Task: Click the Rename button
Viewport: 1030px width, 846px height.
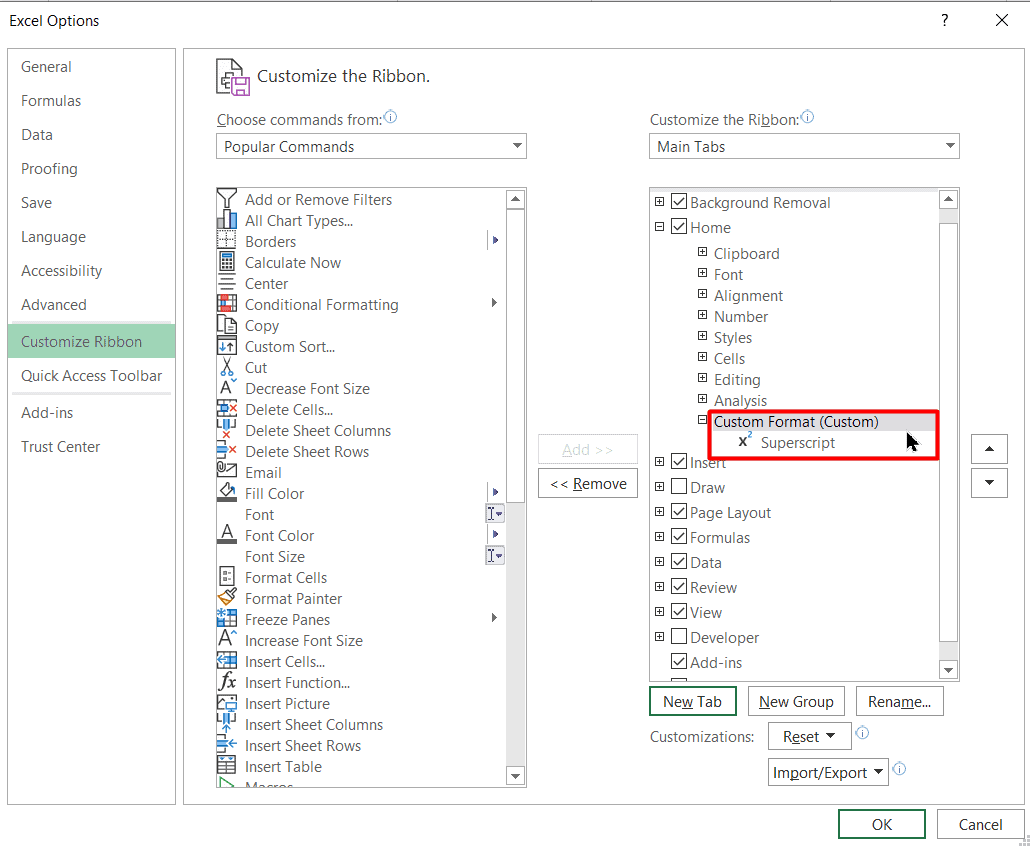Action: pyautogui.click(x=899, y=701)
